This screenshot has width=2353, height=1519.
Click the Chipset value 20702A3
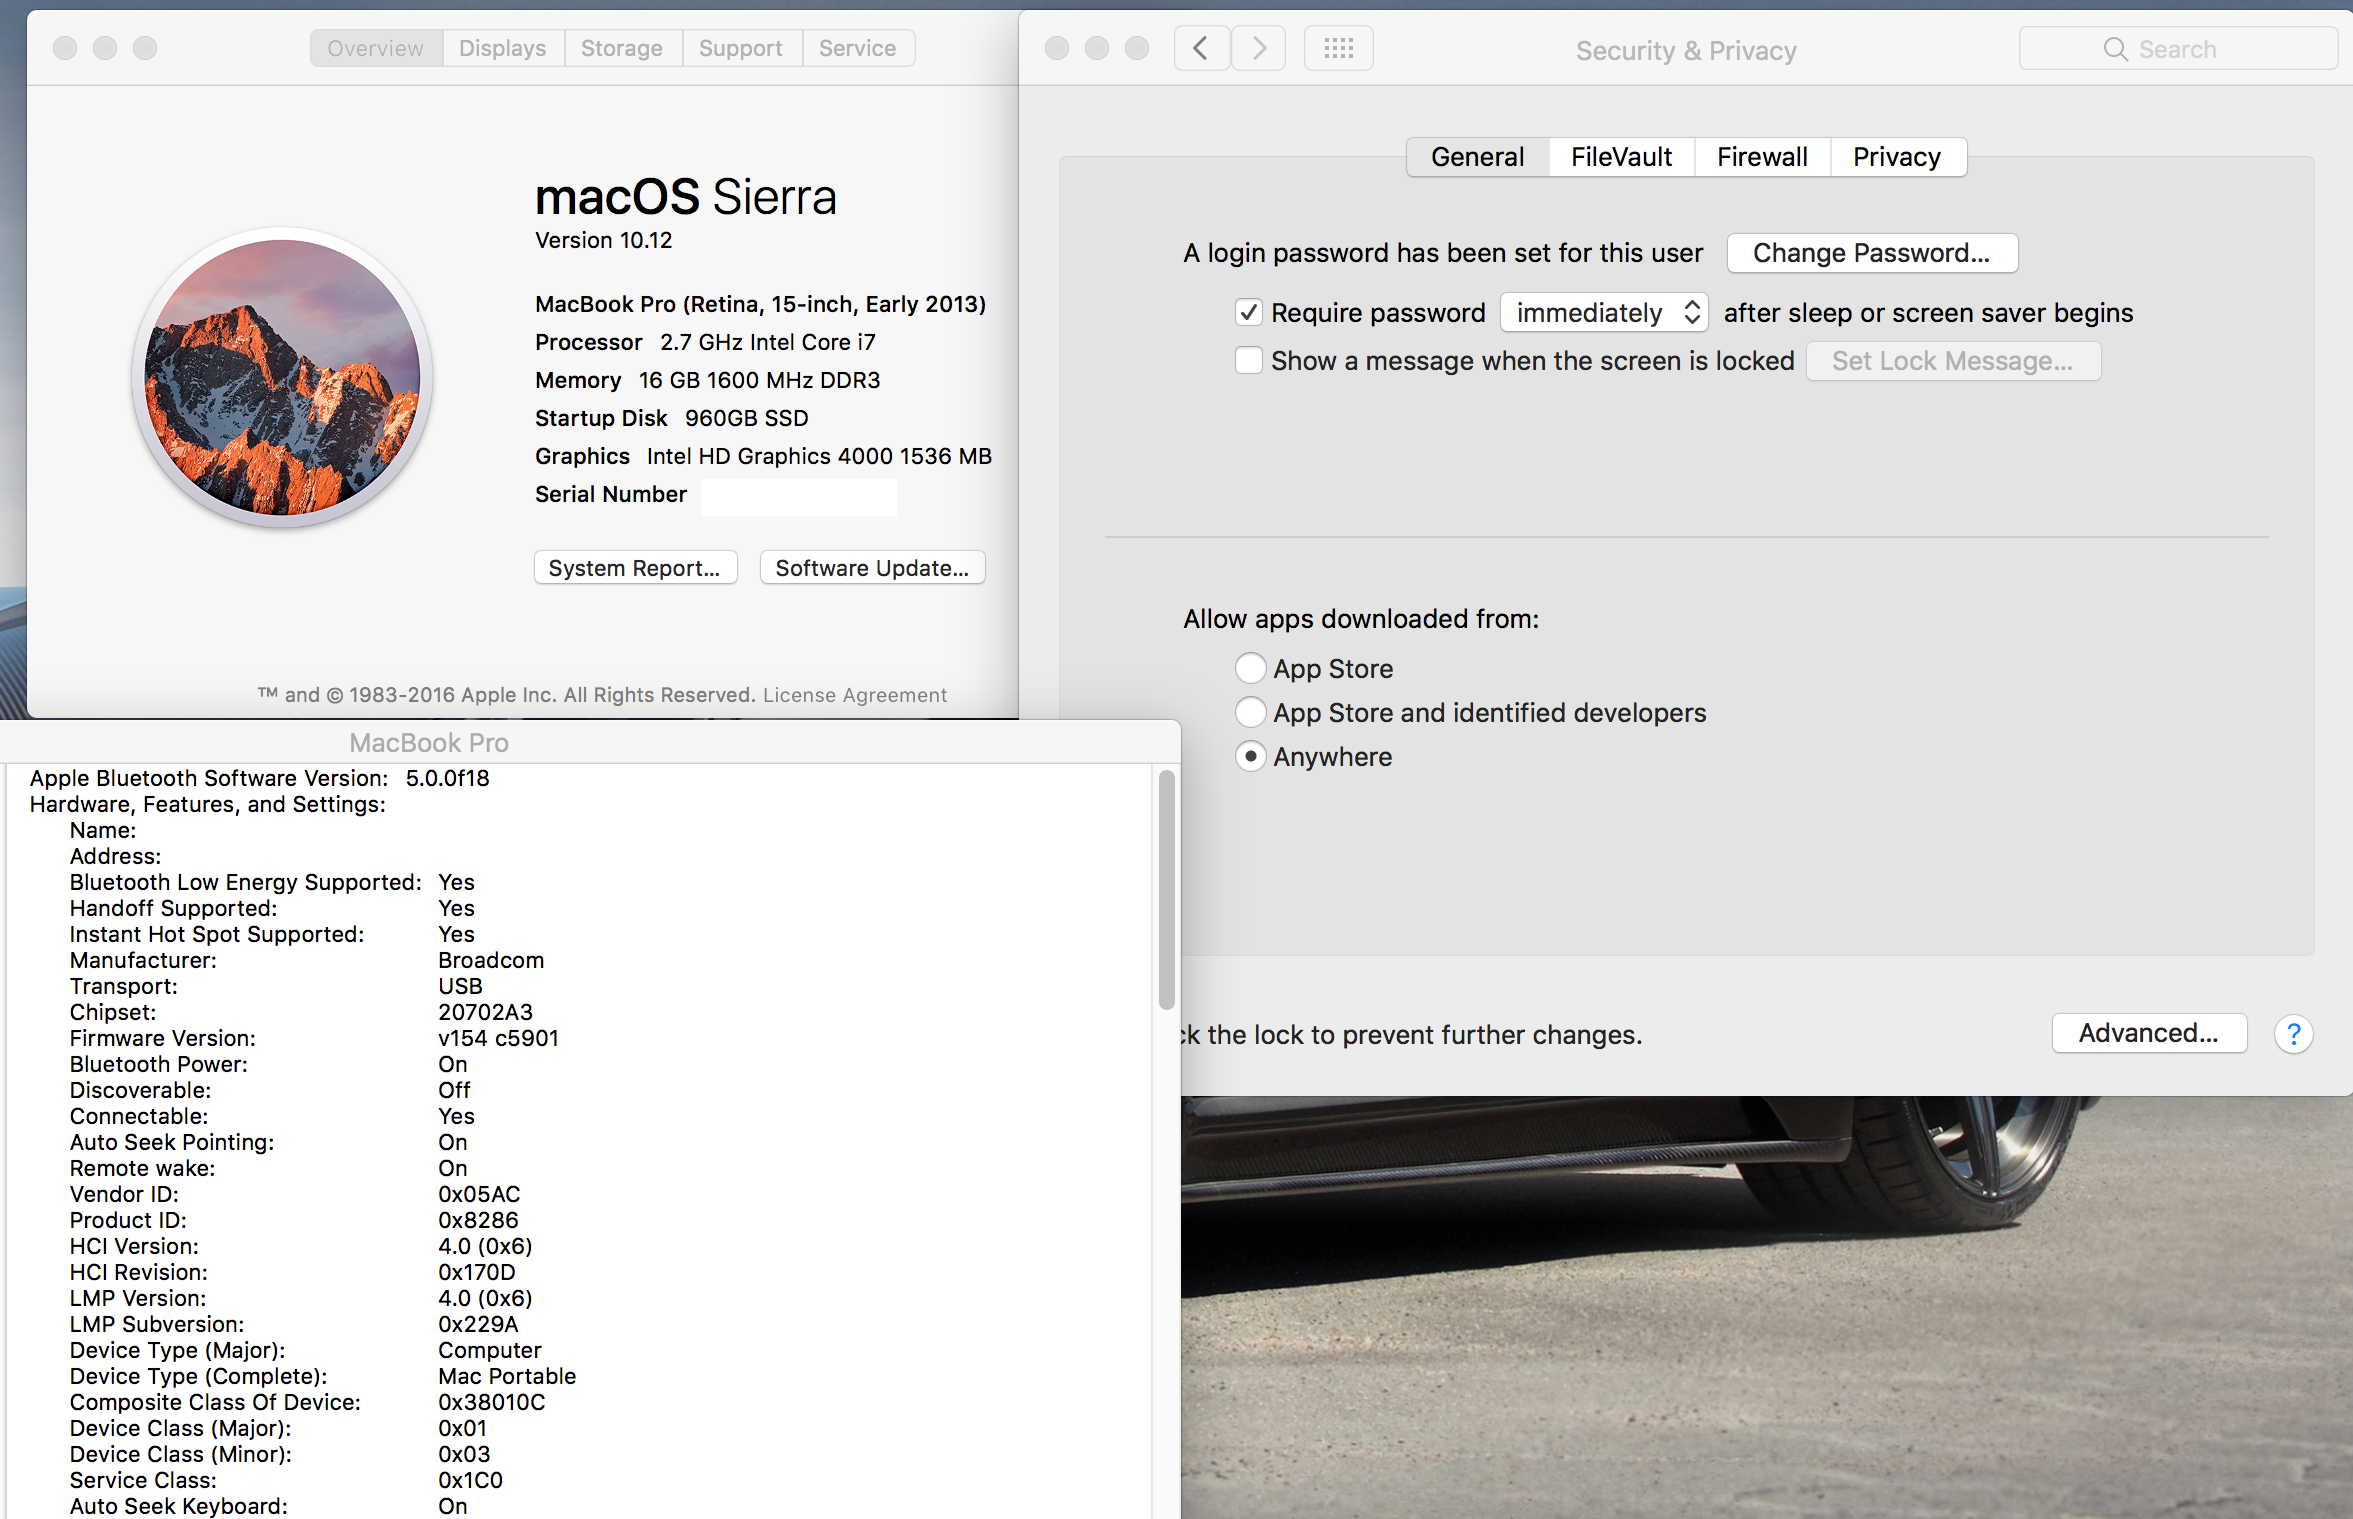[x=485, y=1012]
